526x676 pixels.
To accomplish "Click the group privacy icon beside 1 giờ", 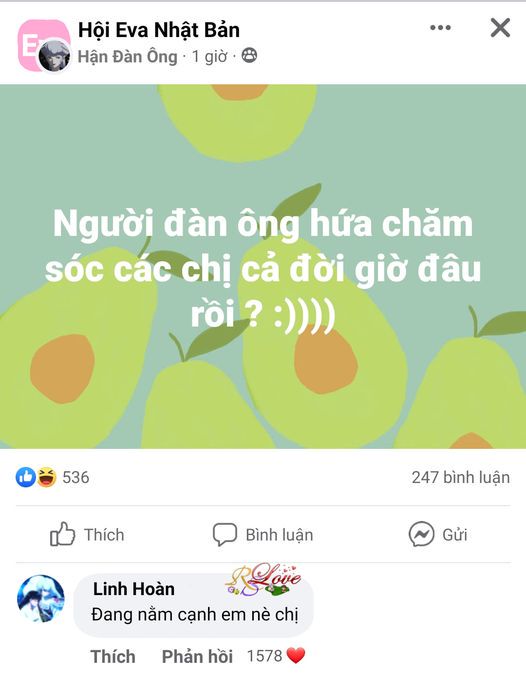I will pos(249,56).
